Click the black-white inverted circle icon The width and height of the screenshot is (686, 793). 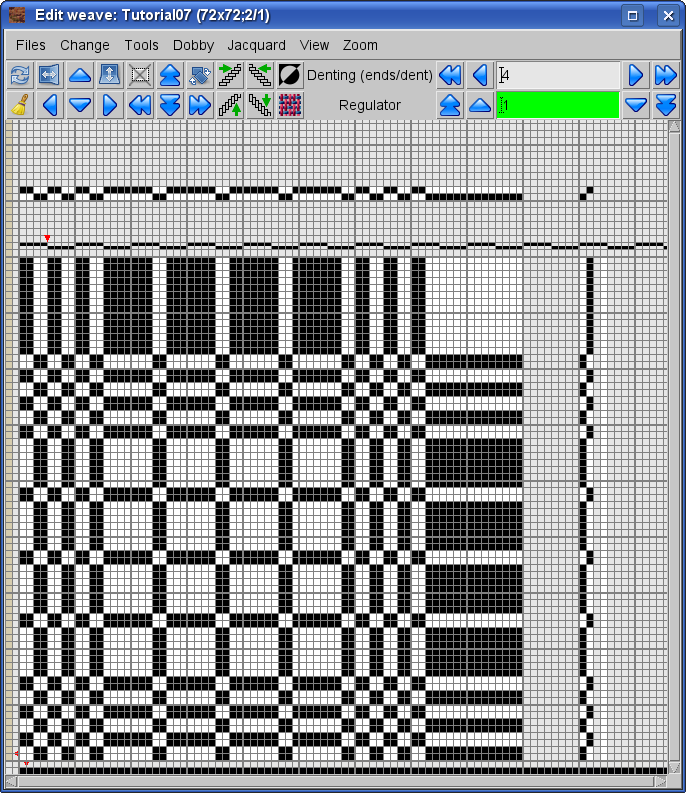pyautogui.click(x=290, y=75)
